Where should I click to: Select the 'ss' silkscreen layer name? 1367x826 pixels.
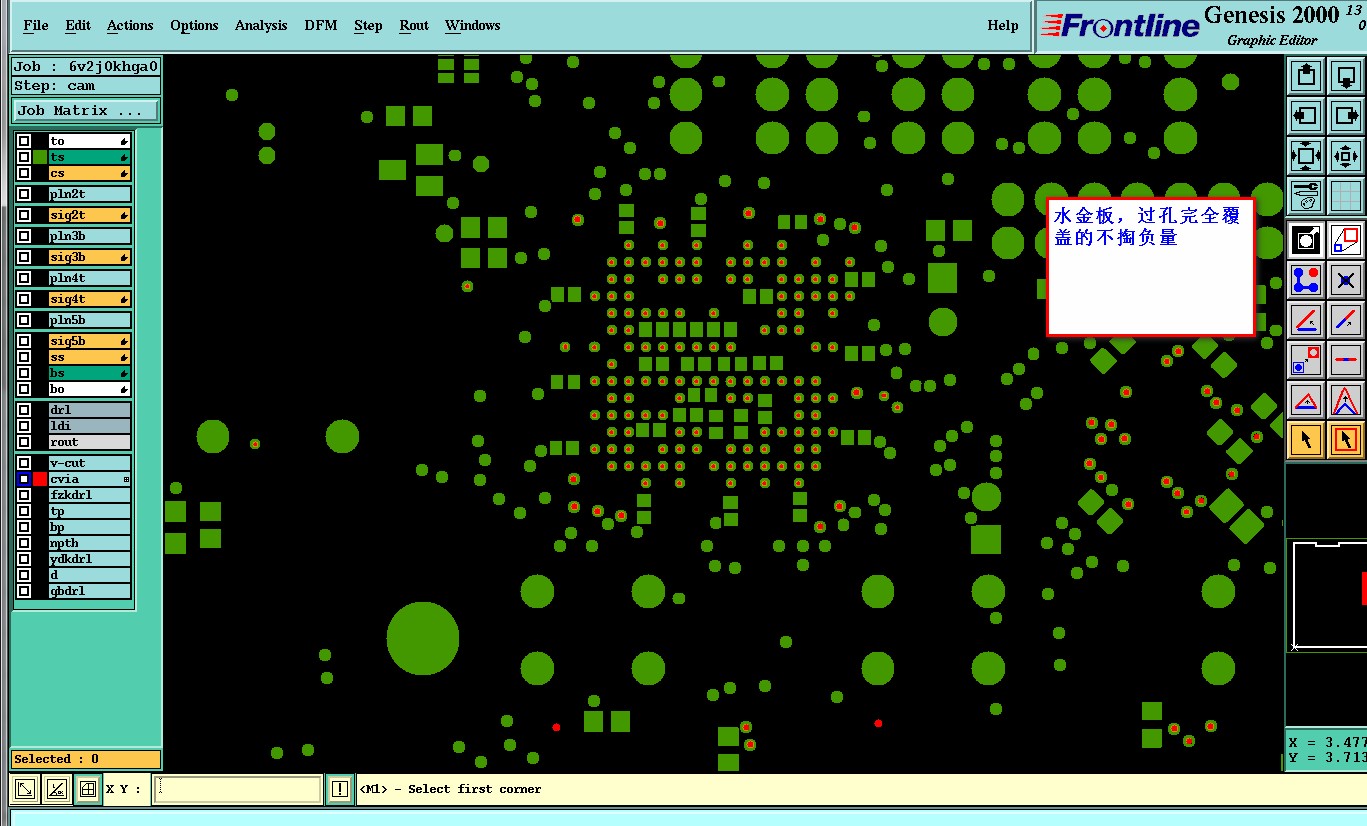pos(90,357)
